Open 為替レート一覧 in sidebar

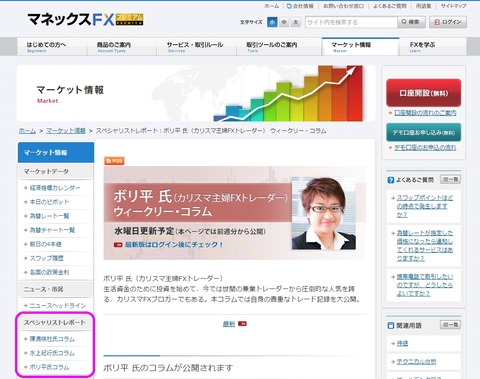49,216
